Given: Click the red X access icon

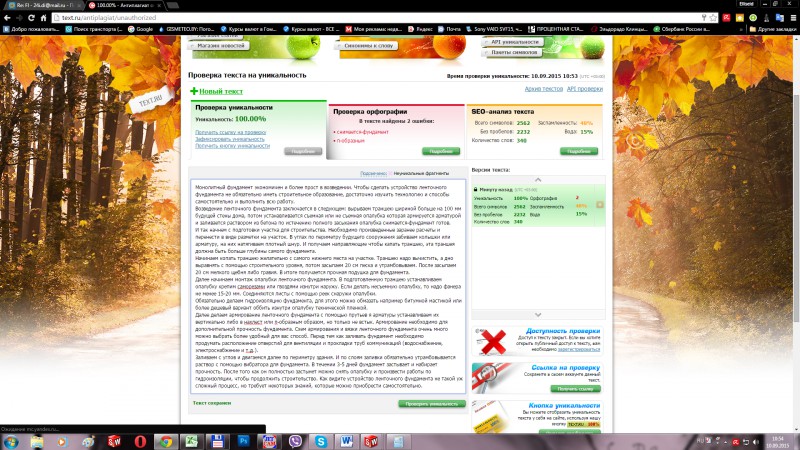Looking at the screenshot, I should pyautogui.click(x=493, y=342).
